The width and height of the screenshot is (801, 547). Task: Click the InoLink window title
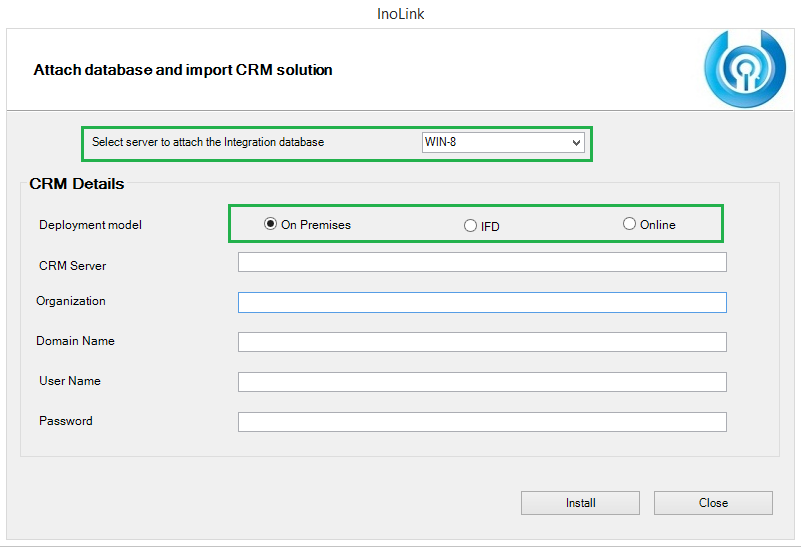(400, 14)
